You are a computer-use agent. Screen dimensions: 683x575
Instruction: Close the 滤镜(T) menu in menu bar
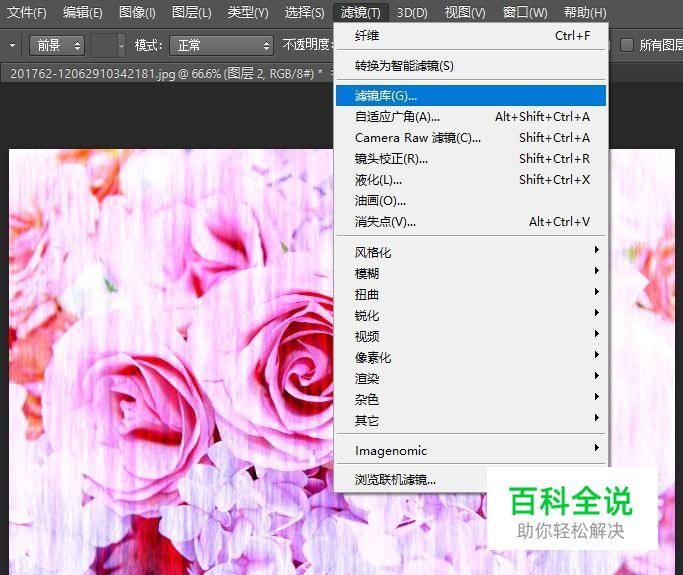(360, 12)
